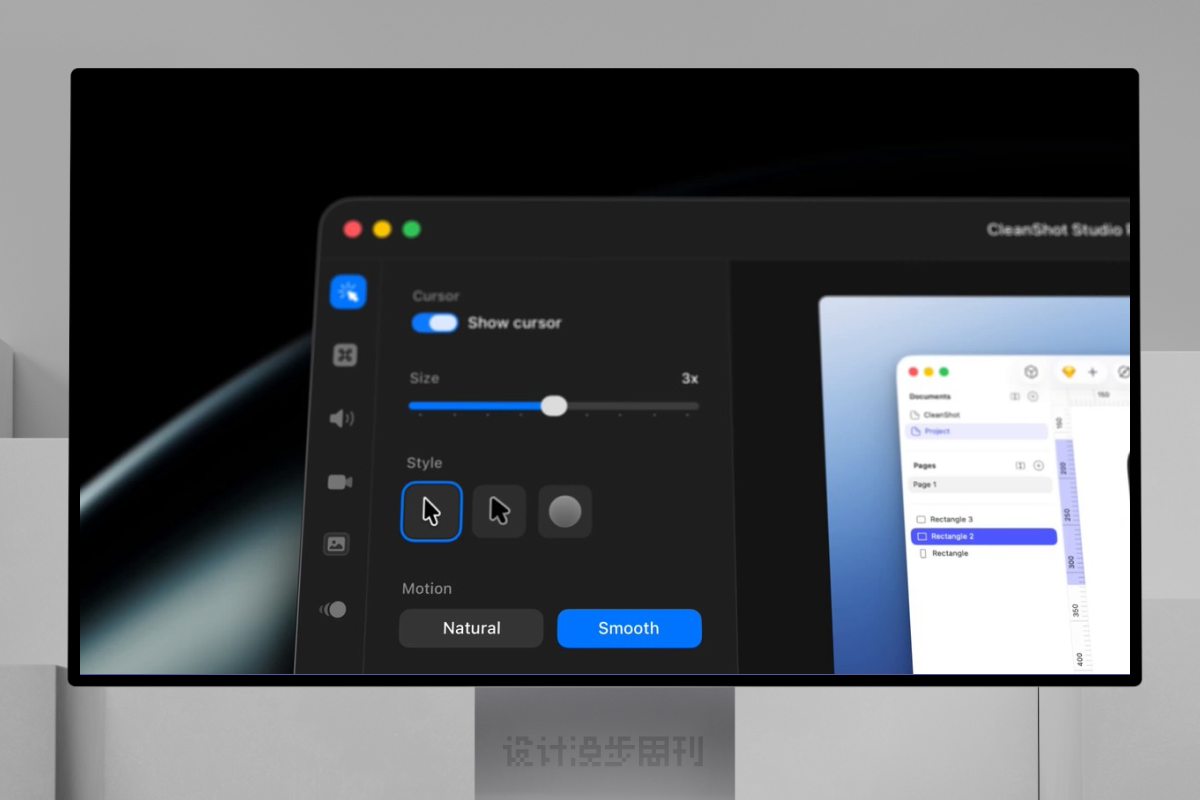The width and height of the screenshot is (1200, 800).
Task: Click the Documents section heading
Action: (930, 396)
